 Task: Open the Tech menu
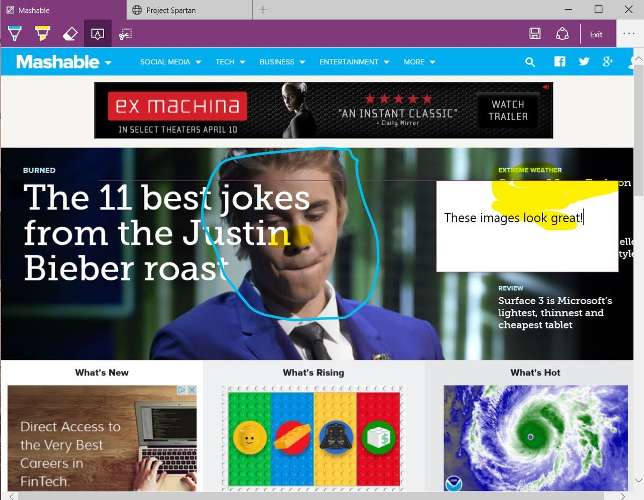click(230, 62)
